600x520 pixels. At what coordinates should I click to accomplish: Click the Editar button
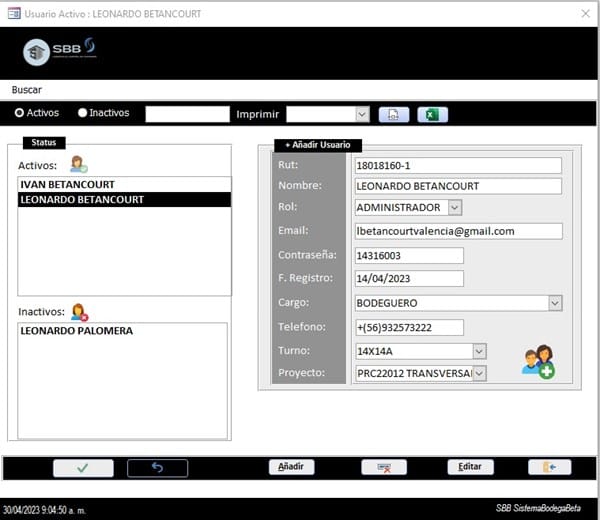pyautogui.click(x=470, y=467)
